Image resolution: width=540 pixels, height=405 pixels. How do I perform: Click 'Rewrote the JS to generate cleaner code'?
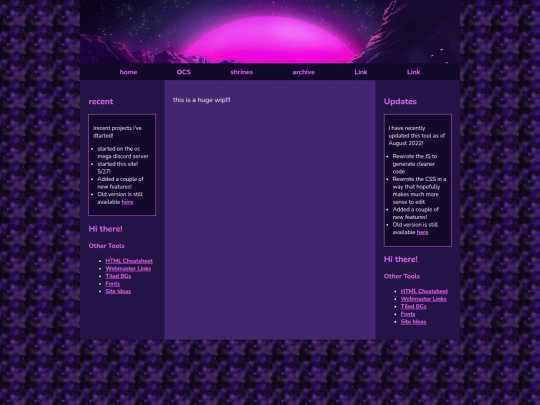click(415, 164)
